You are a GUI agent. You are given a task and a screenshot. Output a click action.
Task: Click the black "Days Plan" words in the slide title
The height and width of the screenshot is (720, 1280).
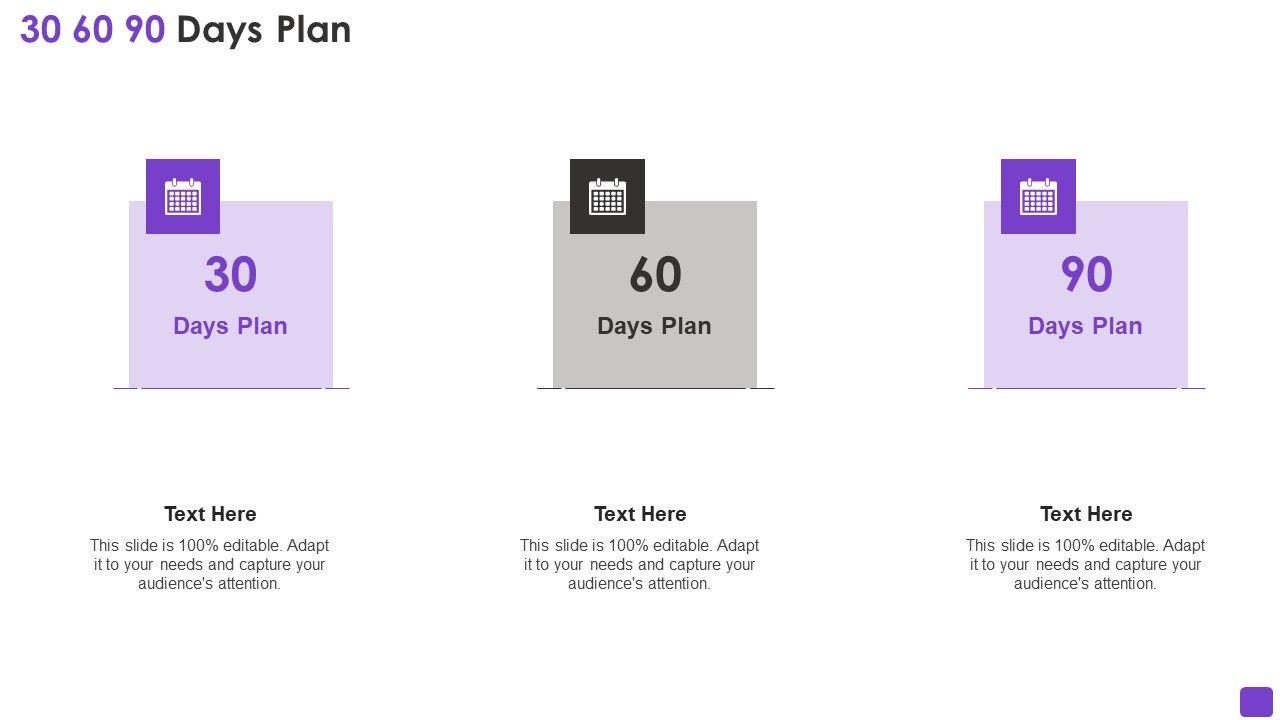point(264,30)
